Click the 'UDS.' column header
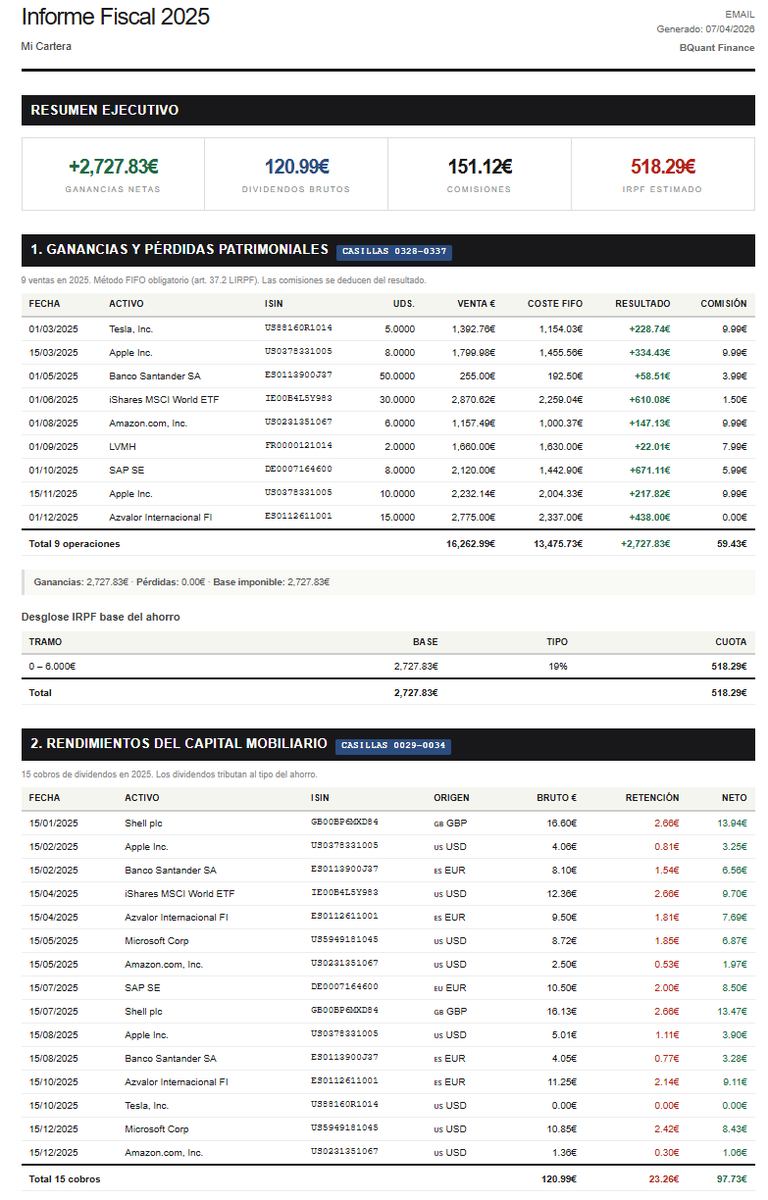 404,303
